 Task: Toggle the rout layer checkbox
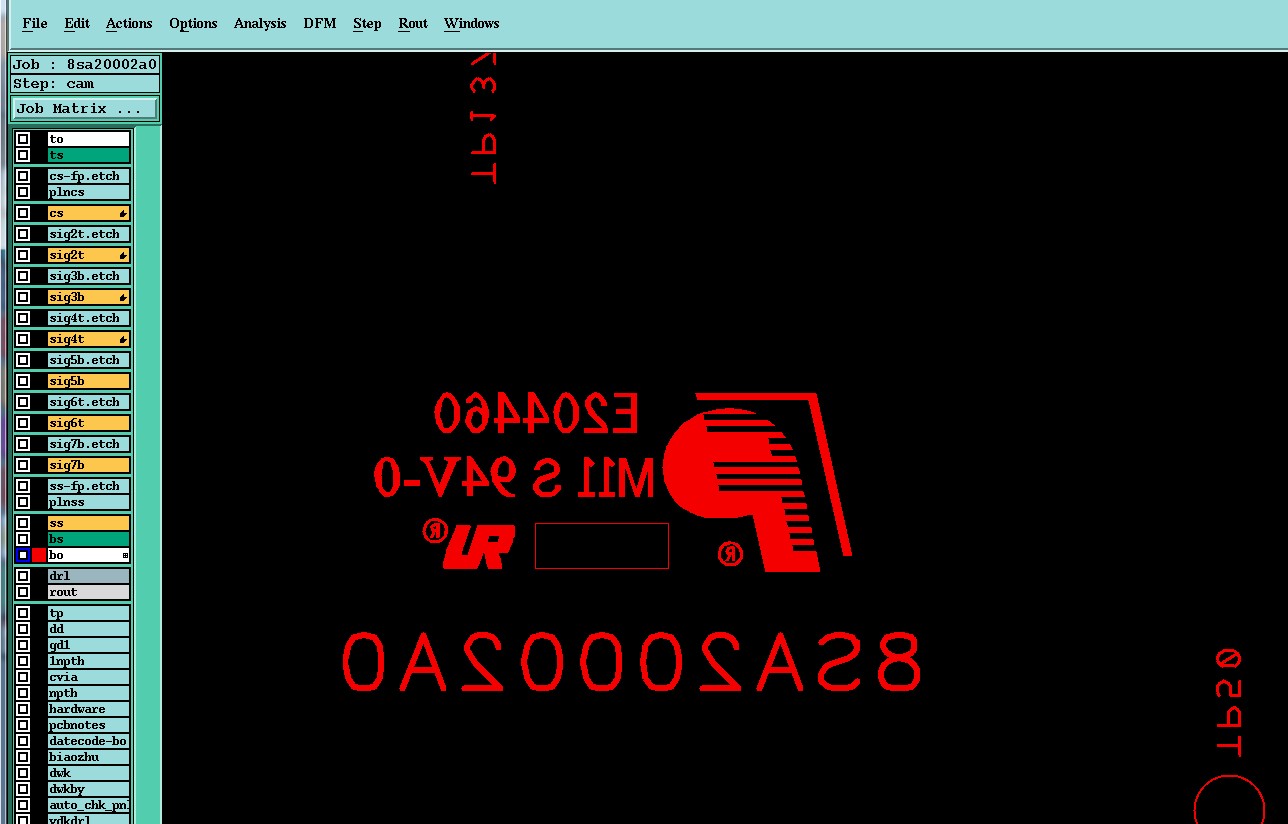pos(23,592)
